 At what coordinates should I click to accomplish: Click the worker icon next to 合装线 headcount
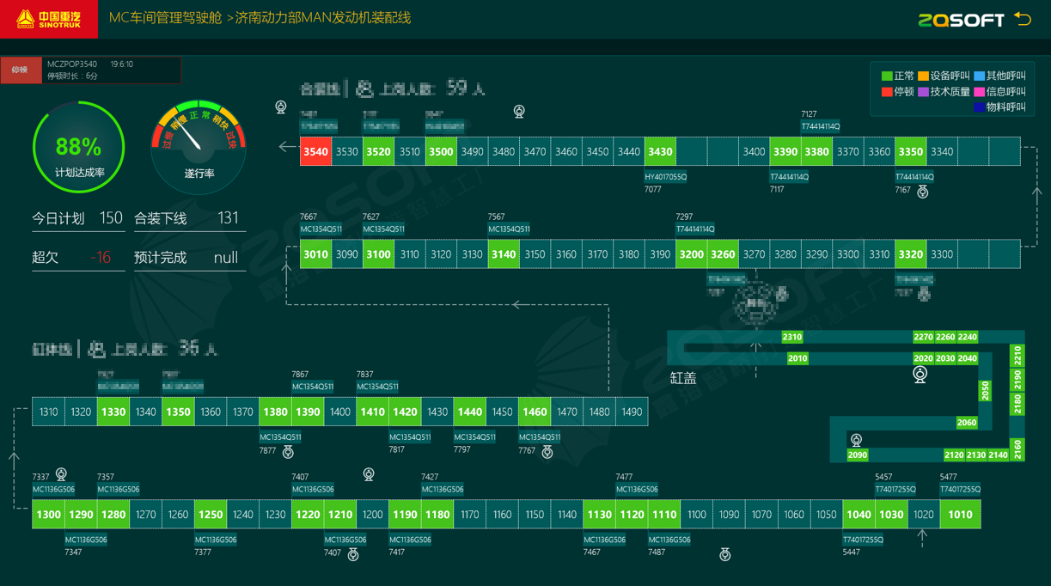click(x=365, y=89)
